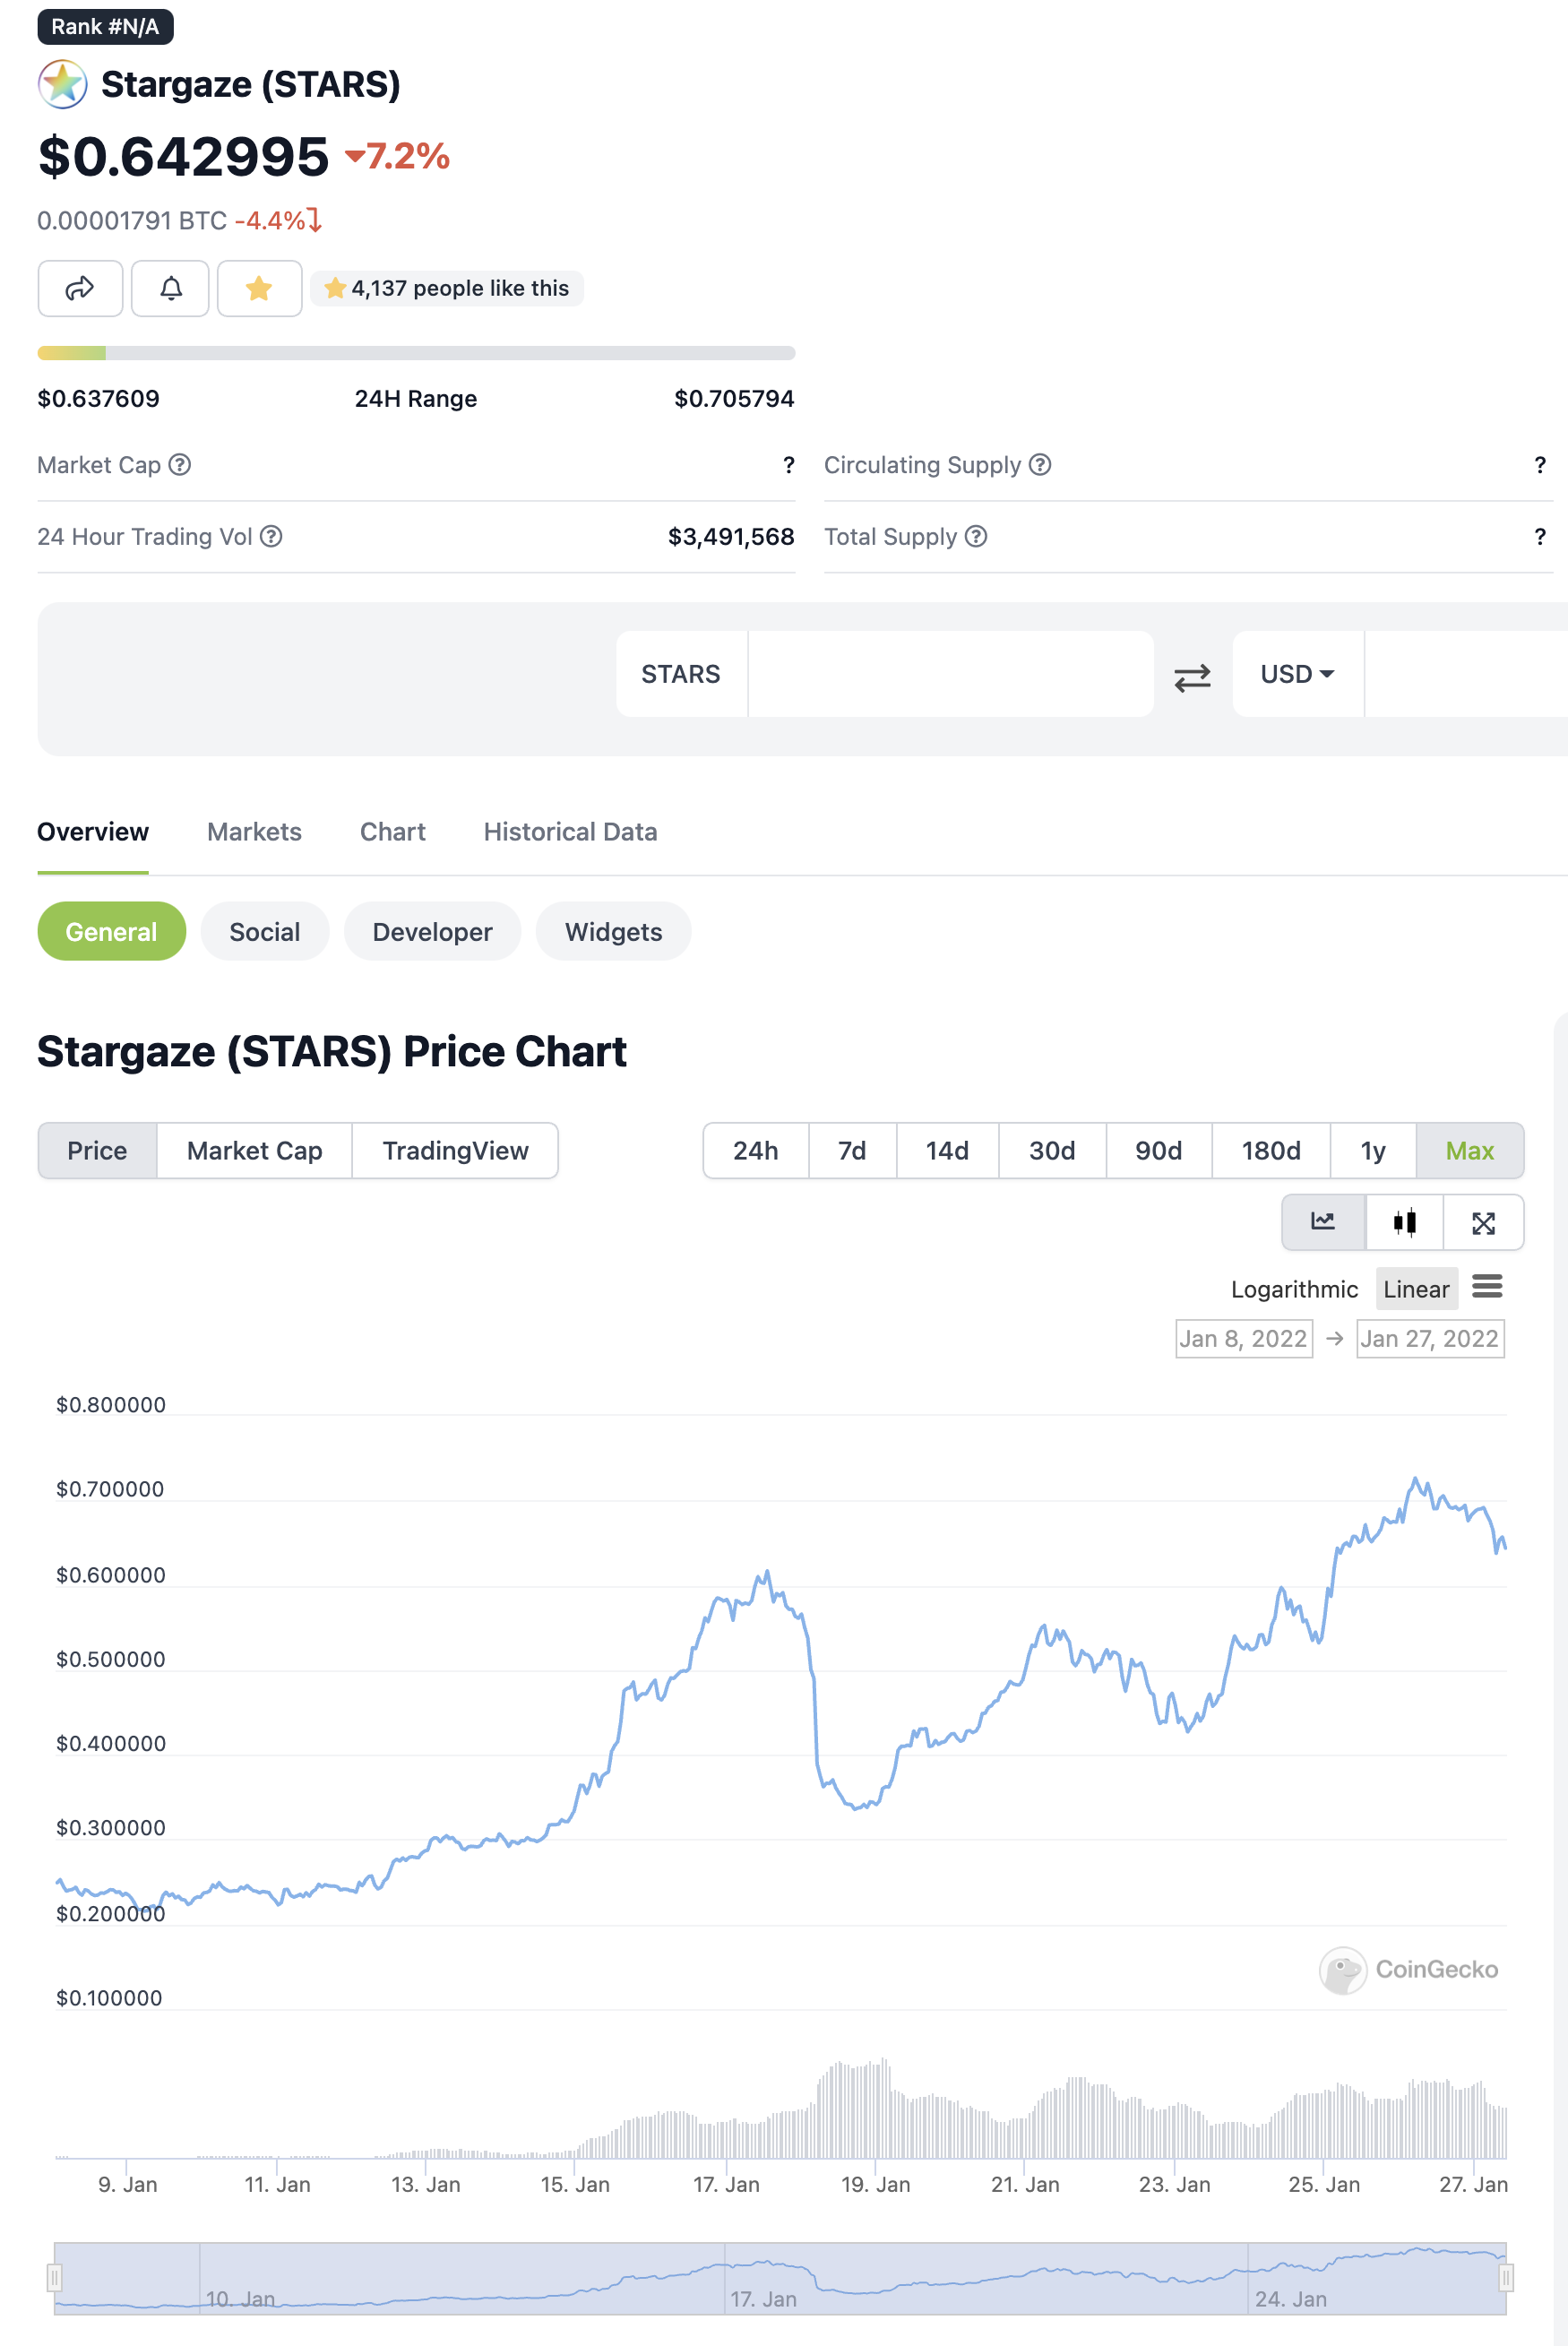
Task: Switch to the Overview tab
Action: pyautogui.click(x=93, y=832)
